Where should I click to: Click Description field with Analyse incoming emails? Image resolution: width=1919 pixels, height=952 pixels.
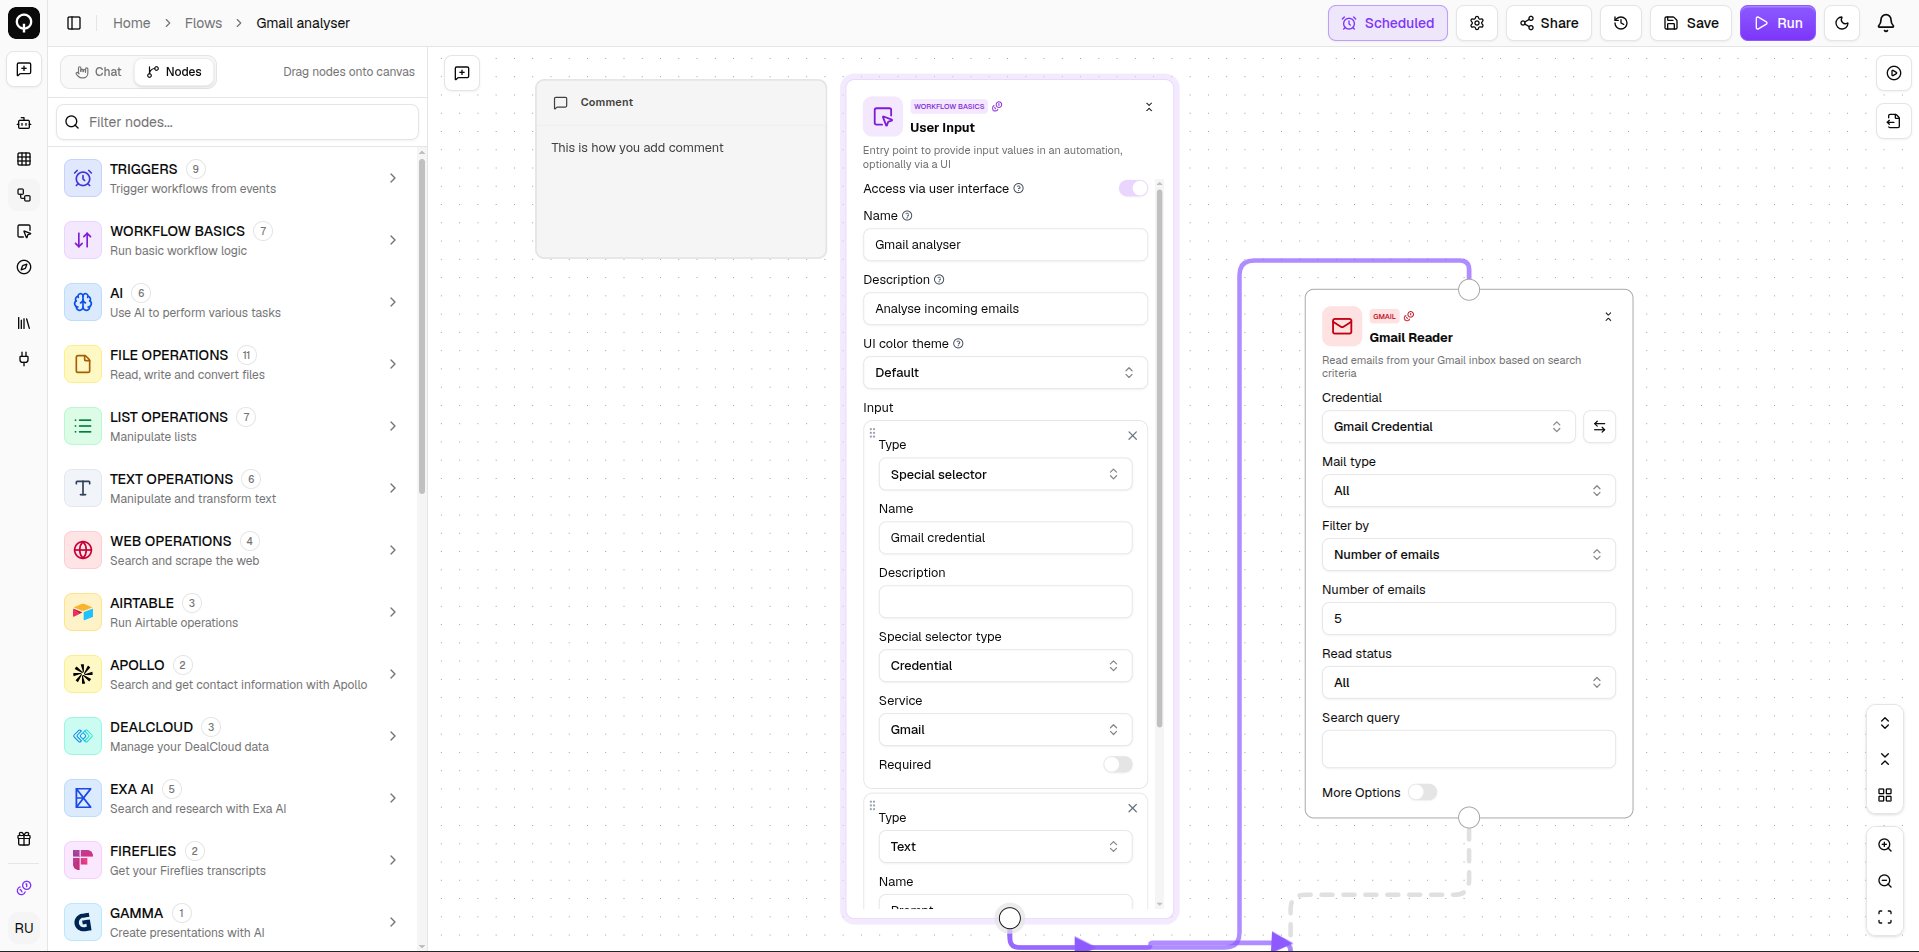click(1005, 308)
